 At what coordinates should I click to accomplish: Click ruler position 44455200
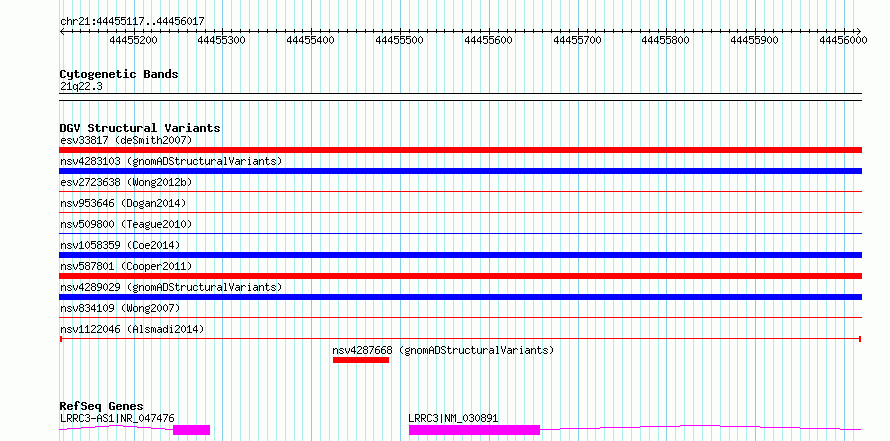(x=133, y=40)
